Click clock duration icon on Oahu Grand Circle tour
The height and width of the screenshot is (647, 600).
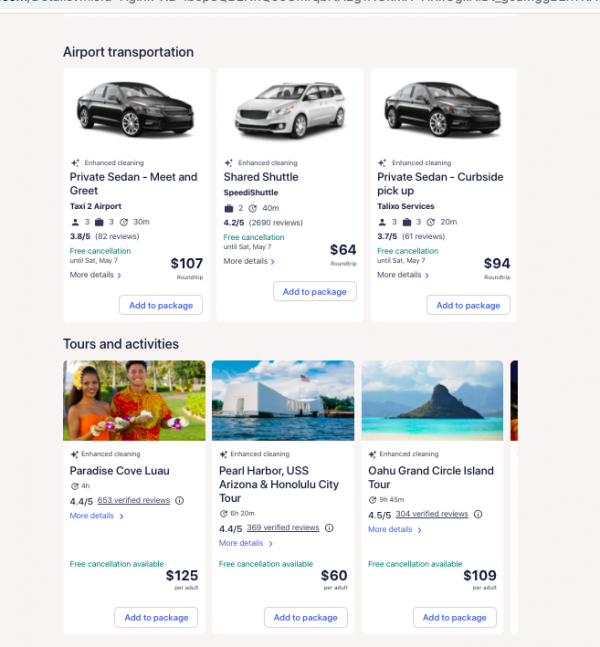(x=372, y=499)
